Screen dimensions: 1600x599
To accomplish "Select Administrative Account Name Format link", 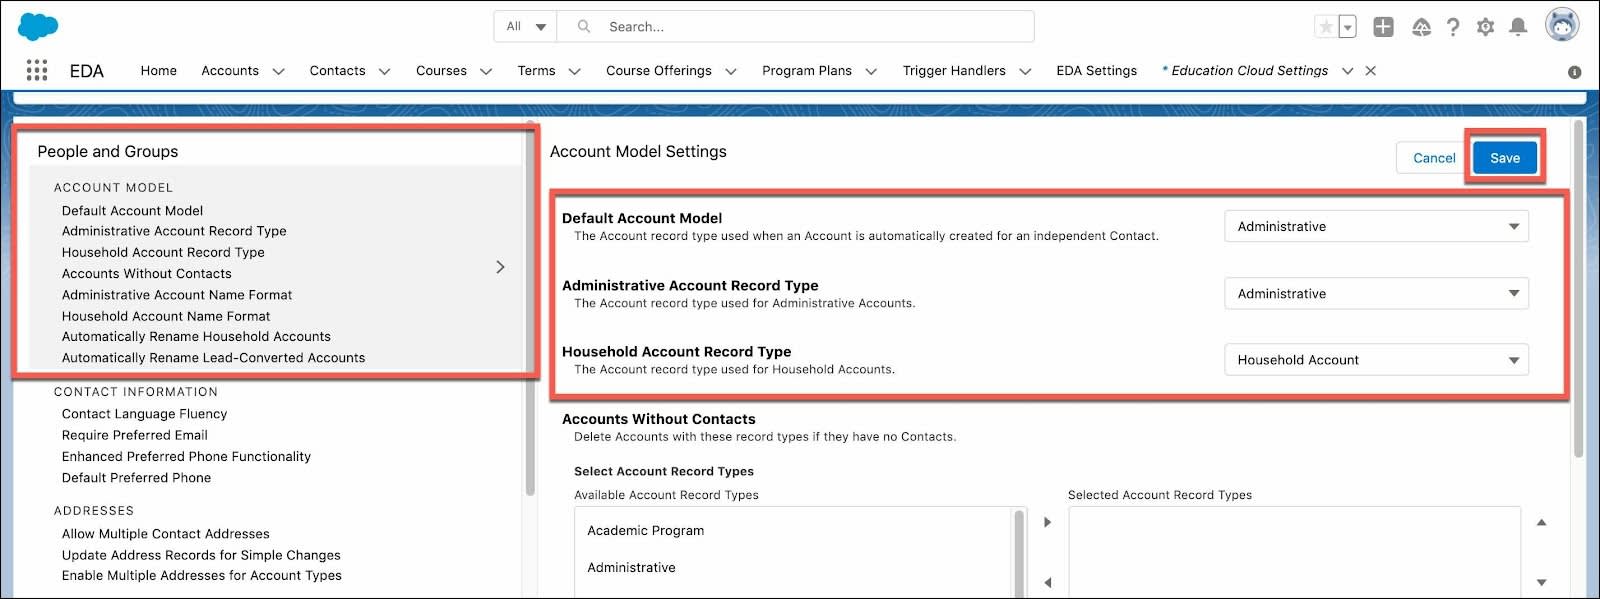I will tap(177, 295).
